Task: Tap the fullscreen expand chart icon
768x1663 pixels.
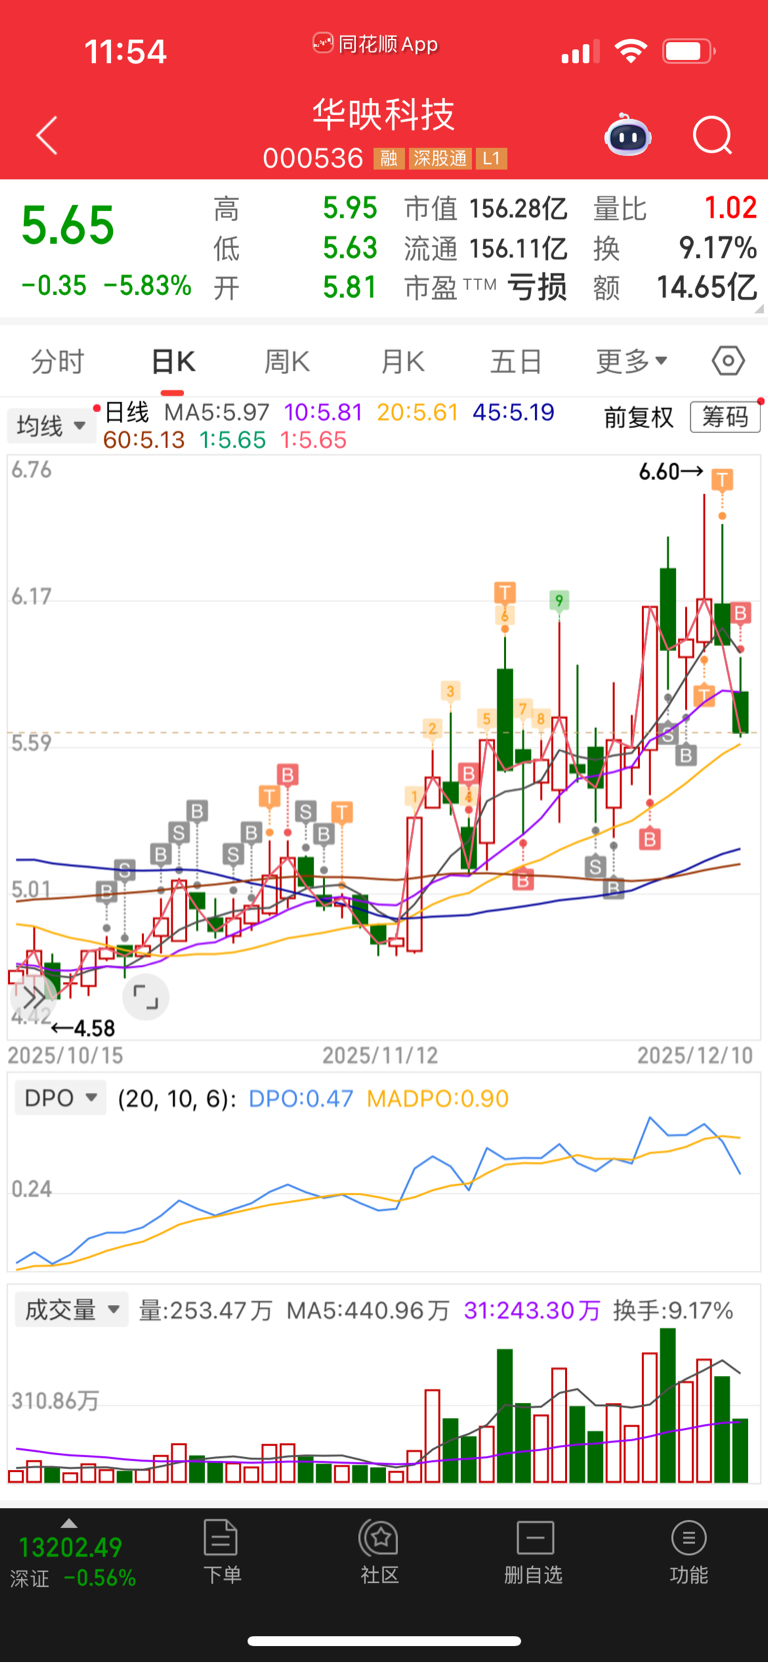Action: point(146,997)
